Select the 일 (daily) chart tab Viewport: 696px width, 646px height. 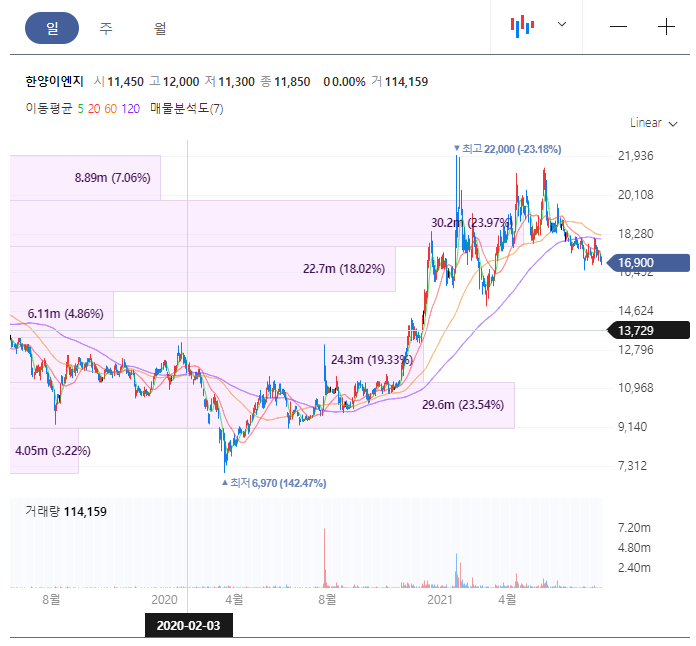[x=52, y=28]
